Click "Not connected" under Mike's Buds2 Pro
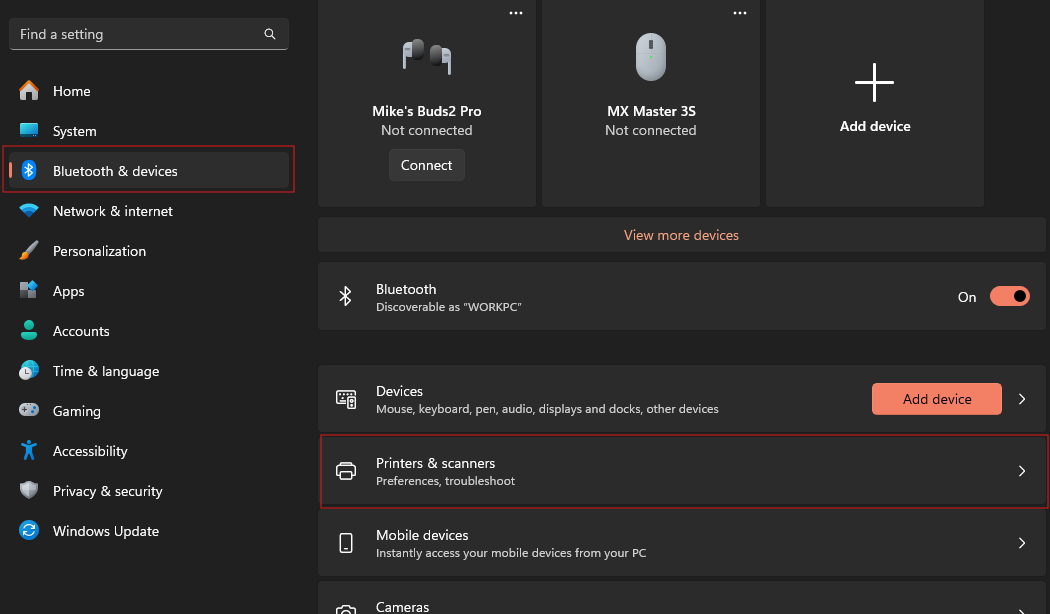The height and width of the screenshot is (614, 1050). click(x=427, y=131)
